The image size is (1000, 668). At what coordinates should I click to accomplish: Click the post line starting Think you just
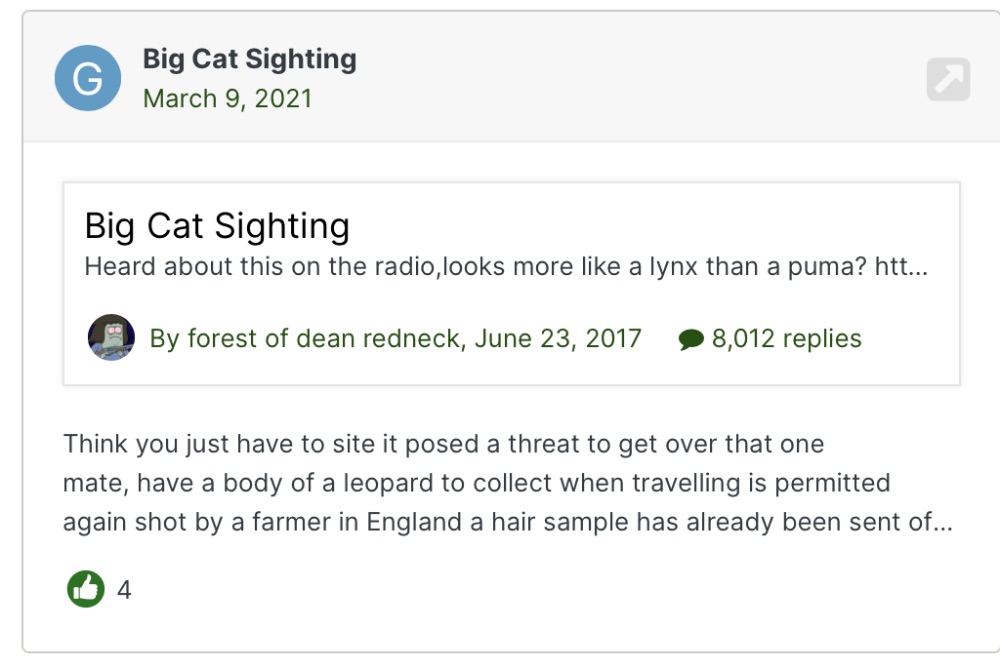(443, 444)
